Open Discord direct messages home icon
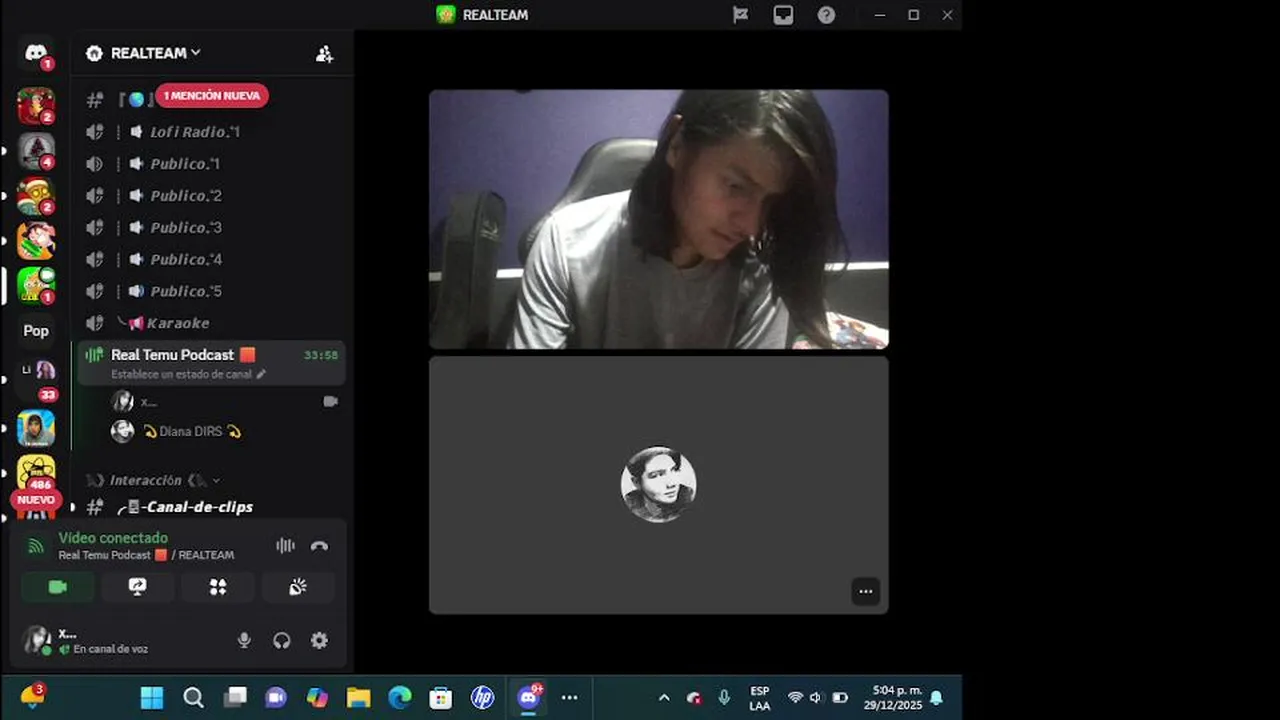 (x=36, y=54)
